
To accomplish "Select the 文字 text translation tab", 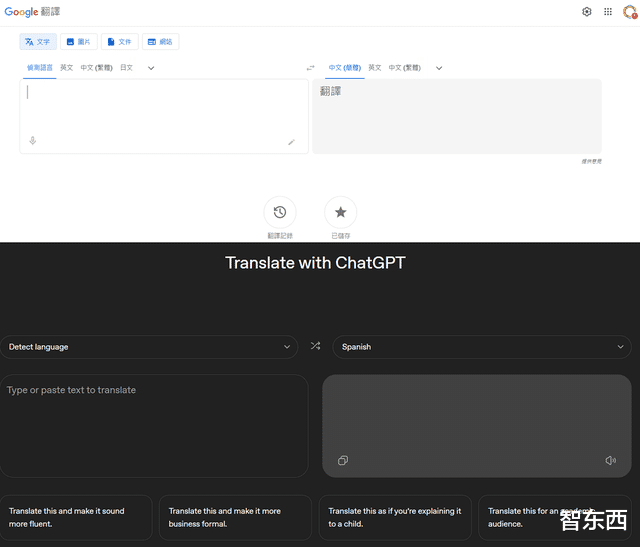I will click(x=38, y=42).
